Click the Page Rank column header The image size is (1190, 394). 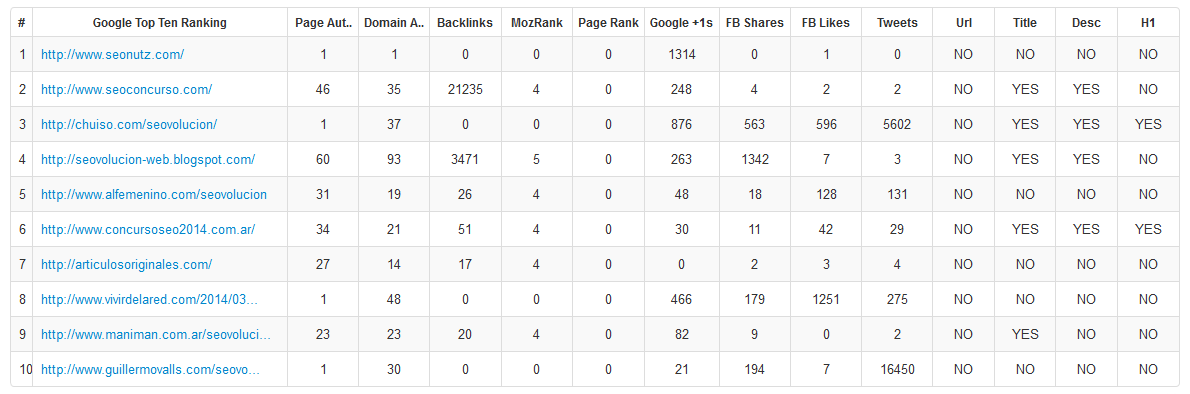[608, 23]
